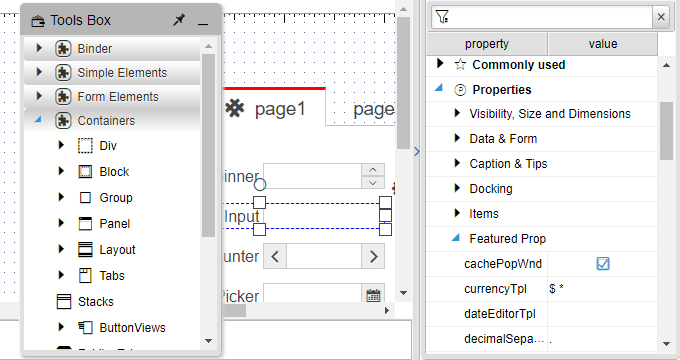Click the Input field on canvas
The width and height of the screenshot is (680, 360).
[x=324, y=216]
